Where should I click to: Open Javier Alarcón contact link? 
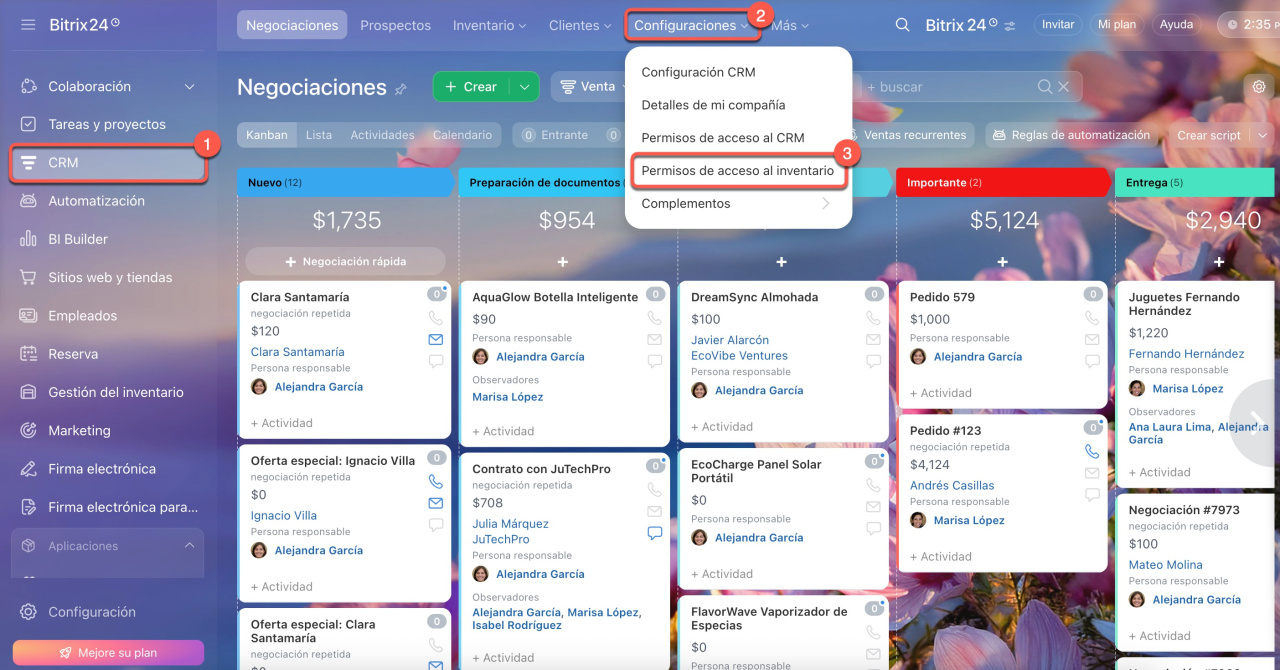[730, 340]
